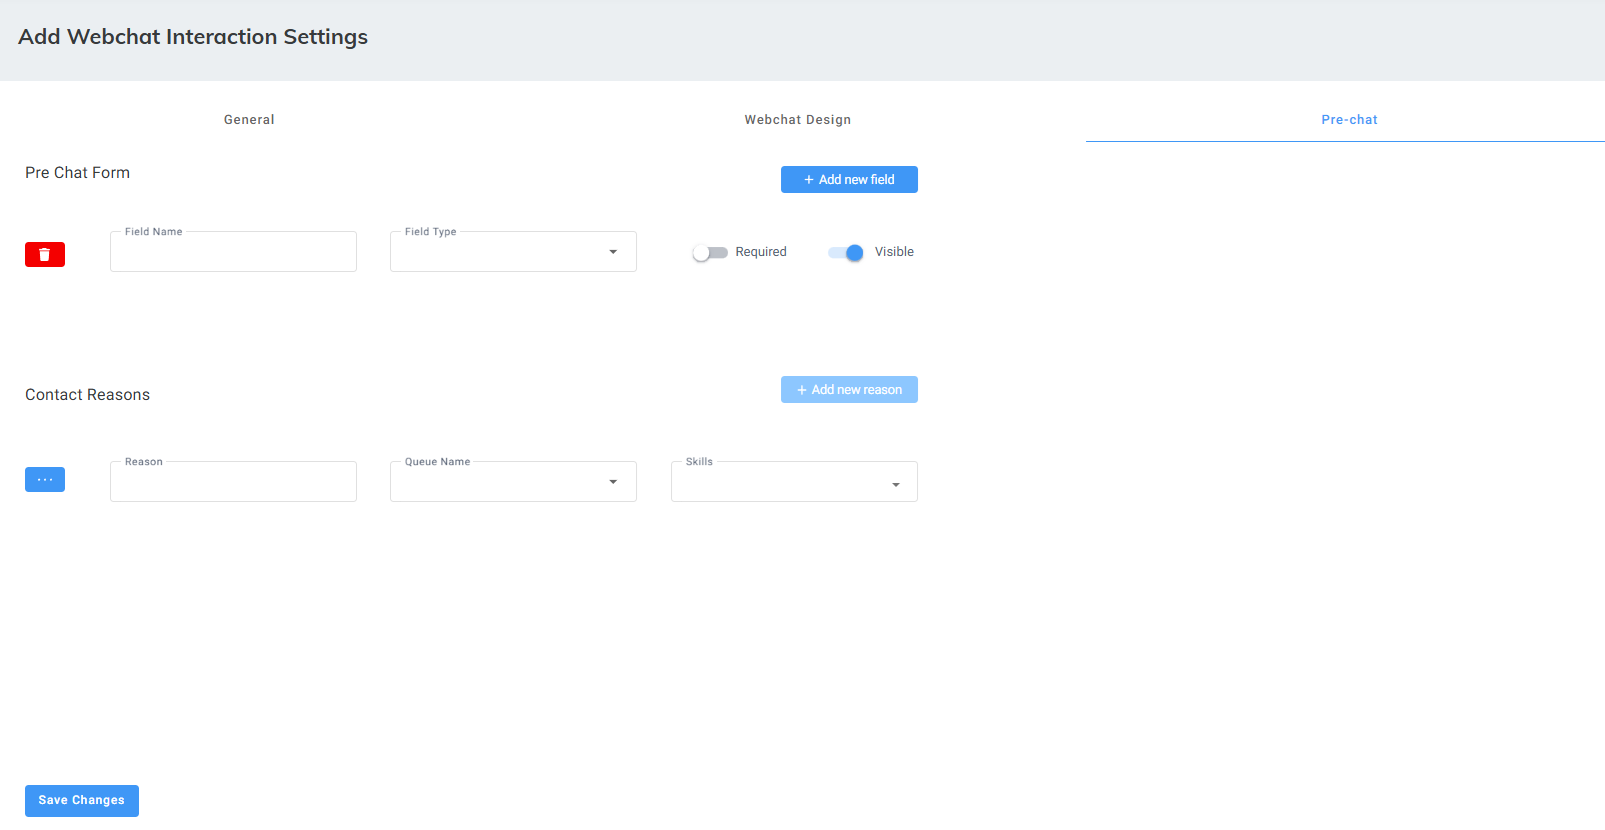Delete the pre-chat field with trash icon
The width and height of the screenshot is (1605, 830).
[45, 255]
